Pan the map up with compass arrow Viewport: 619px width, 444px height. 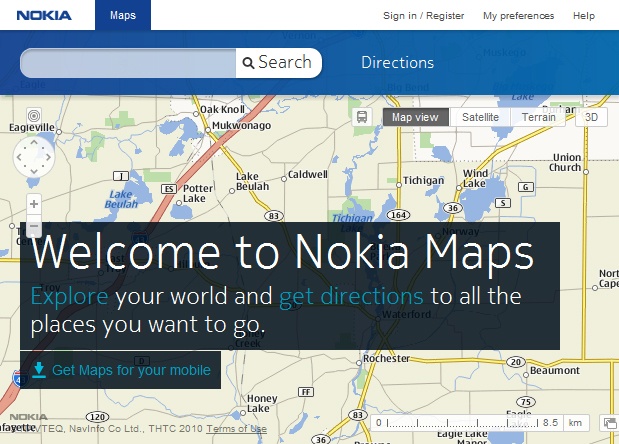pos(34,143)
